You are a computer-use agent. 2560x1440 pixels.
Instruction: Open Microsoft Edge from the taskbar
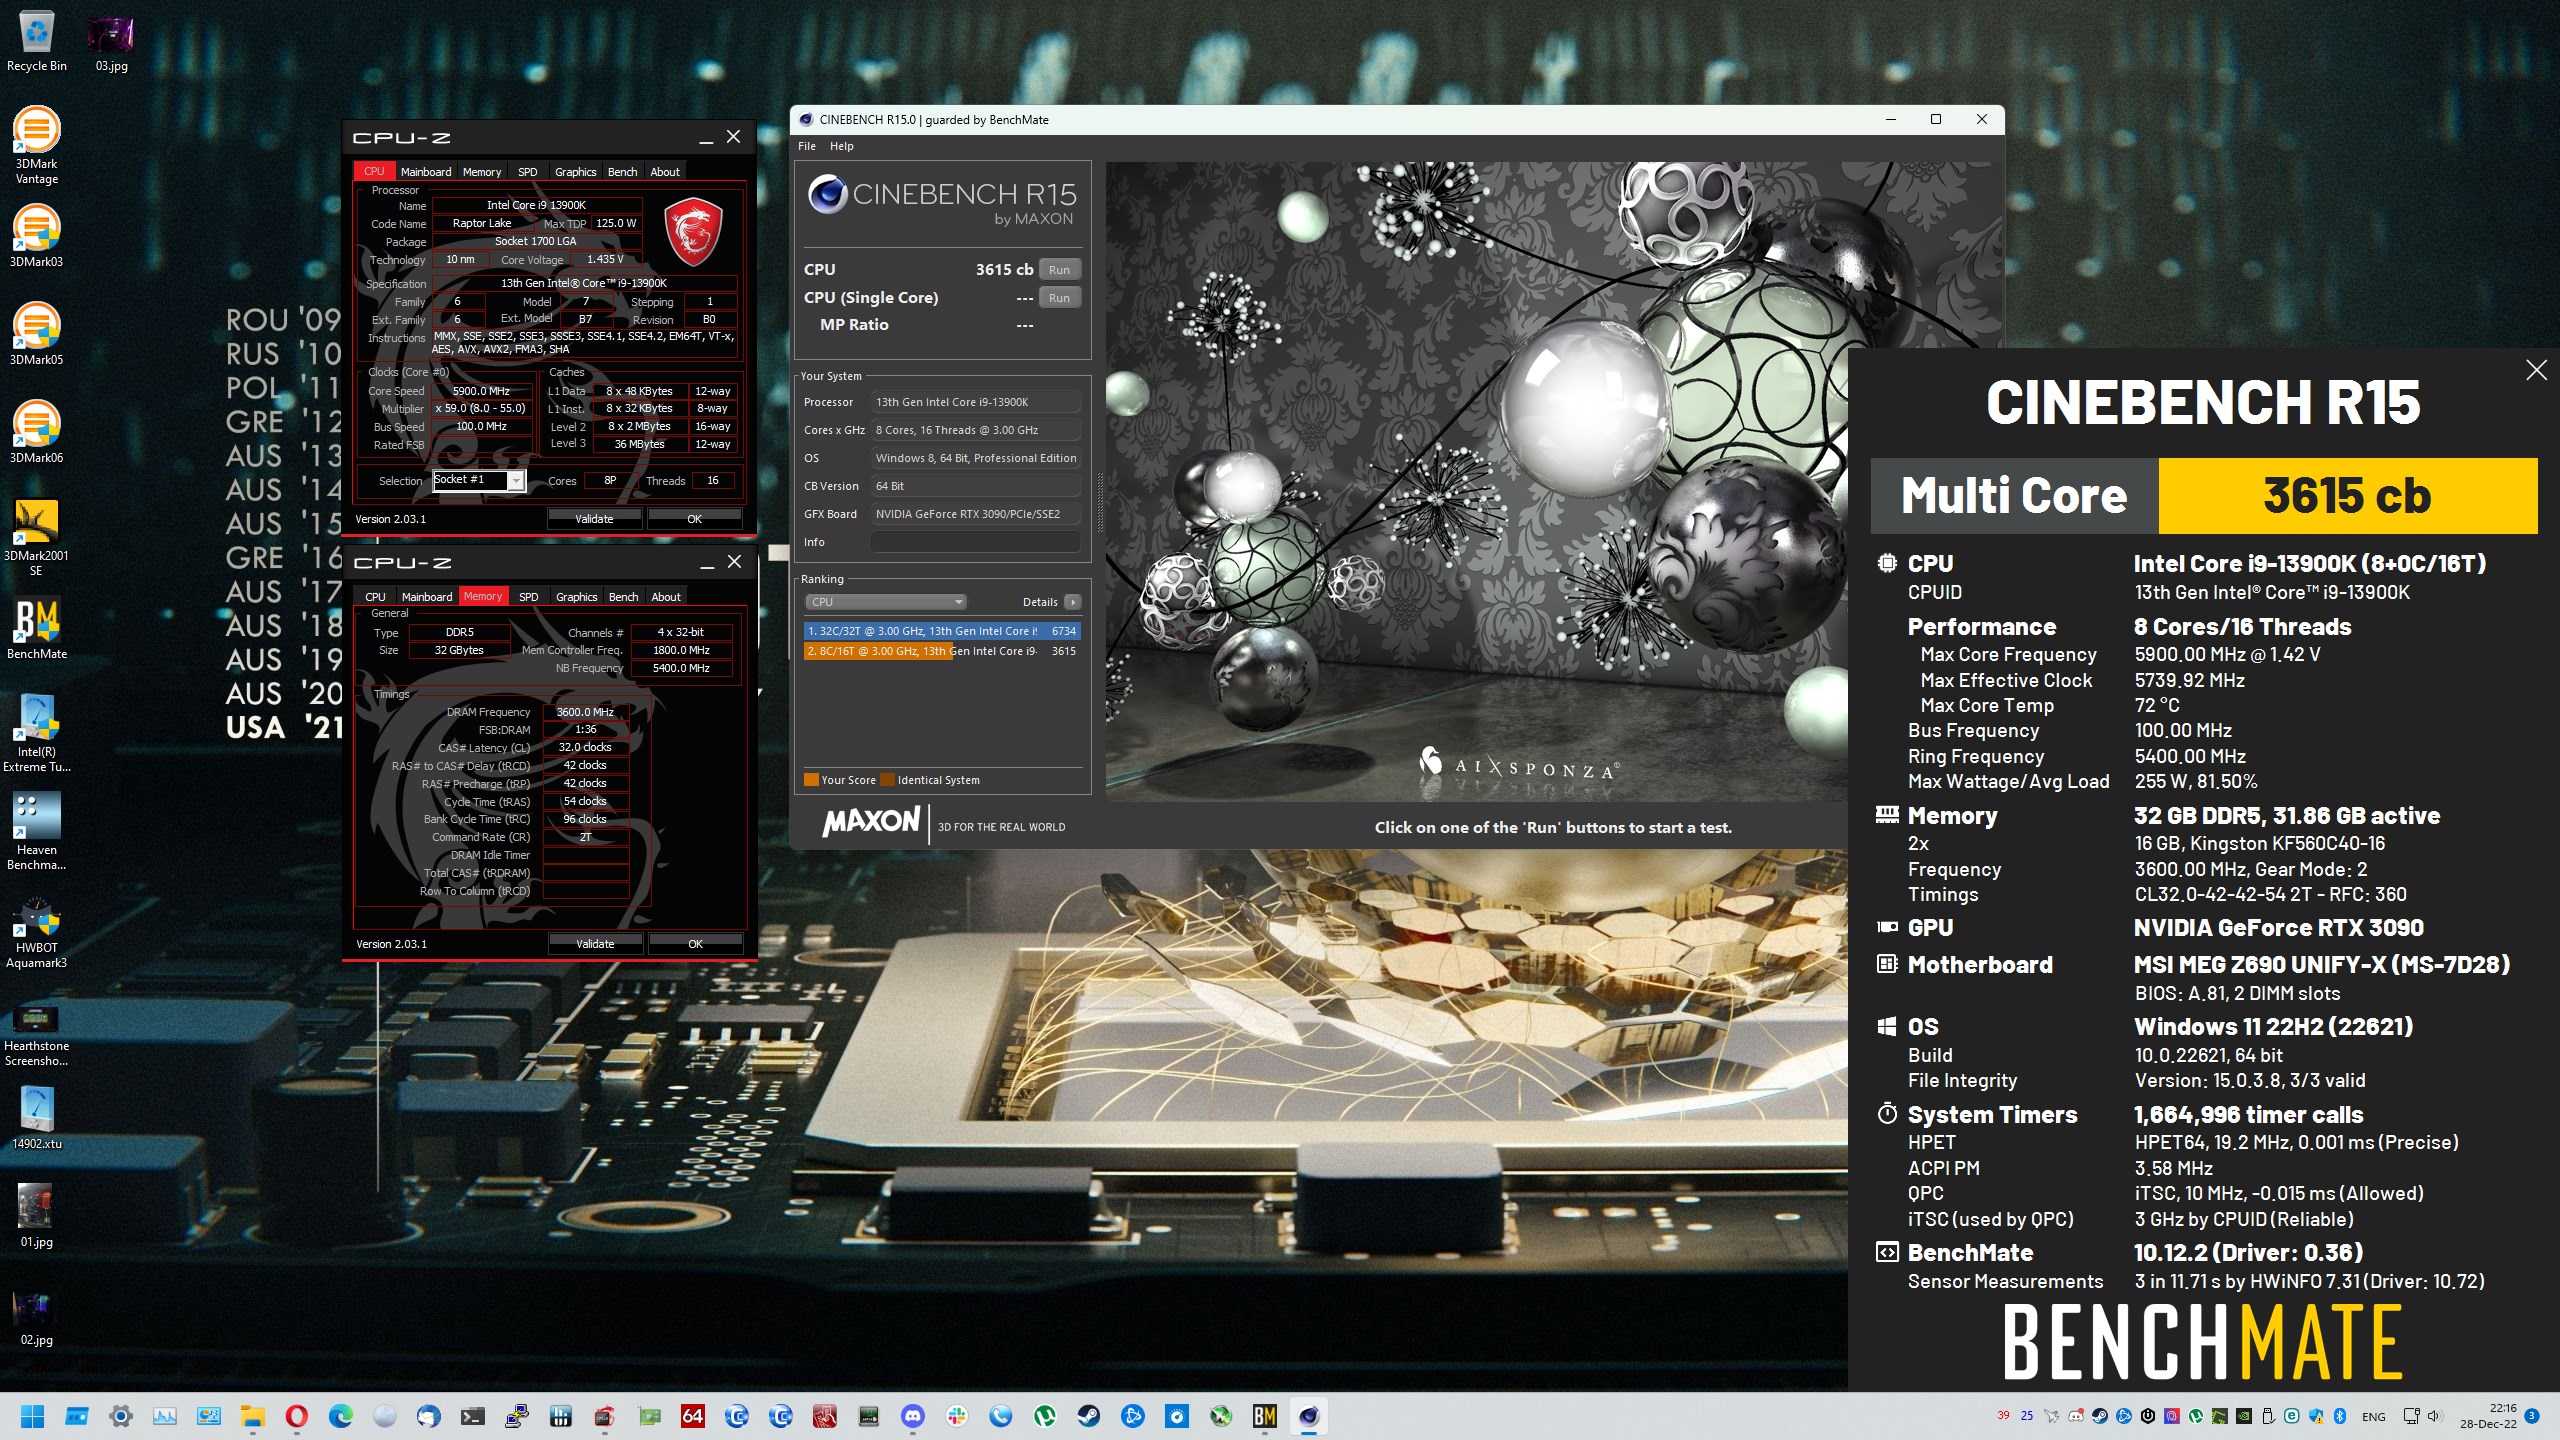(341, 1416)
